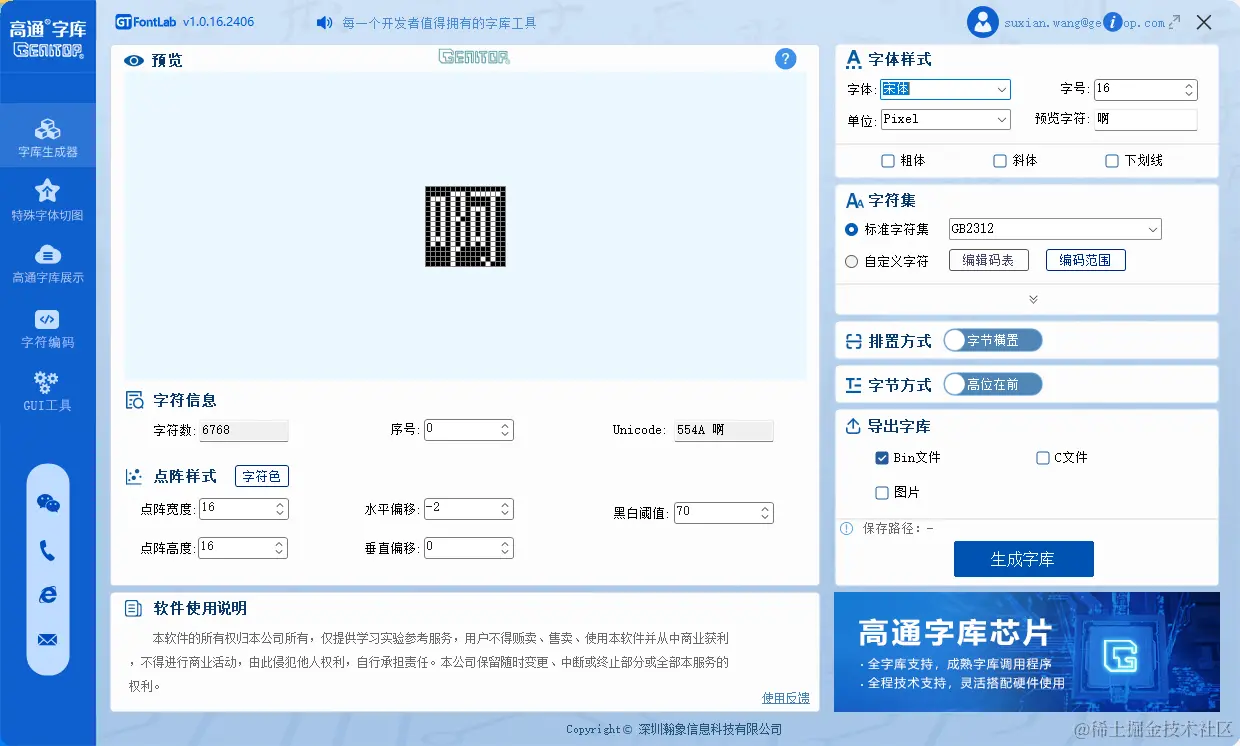Click the 软件使用说明 document icon
Screen dimensions: 1240x746
click(x=133, y=608)
